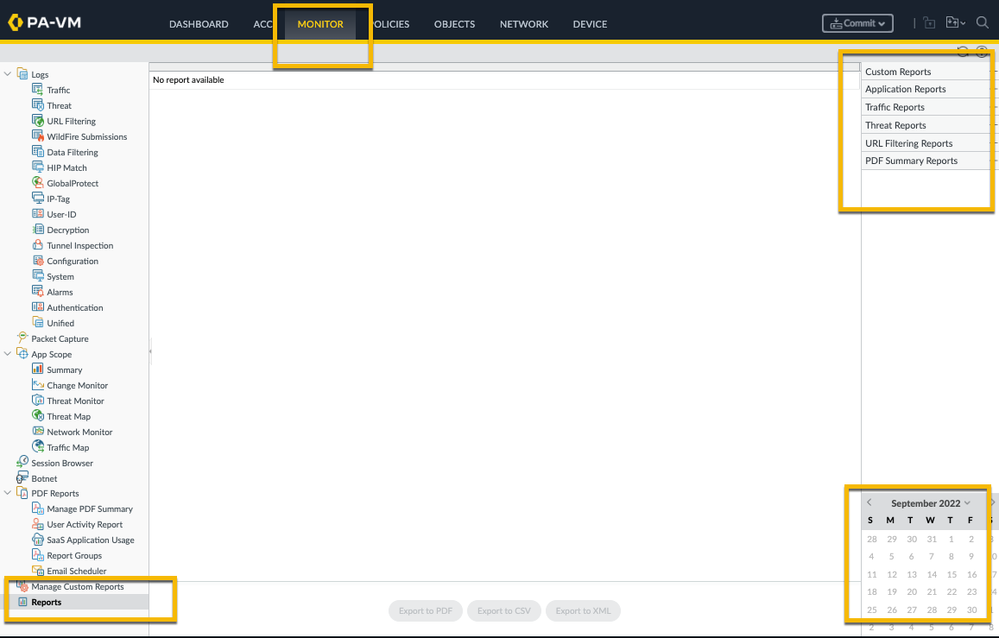Click the Tunnel Inspection icon

38,245
